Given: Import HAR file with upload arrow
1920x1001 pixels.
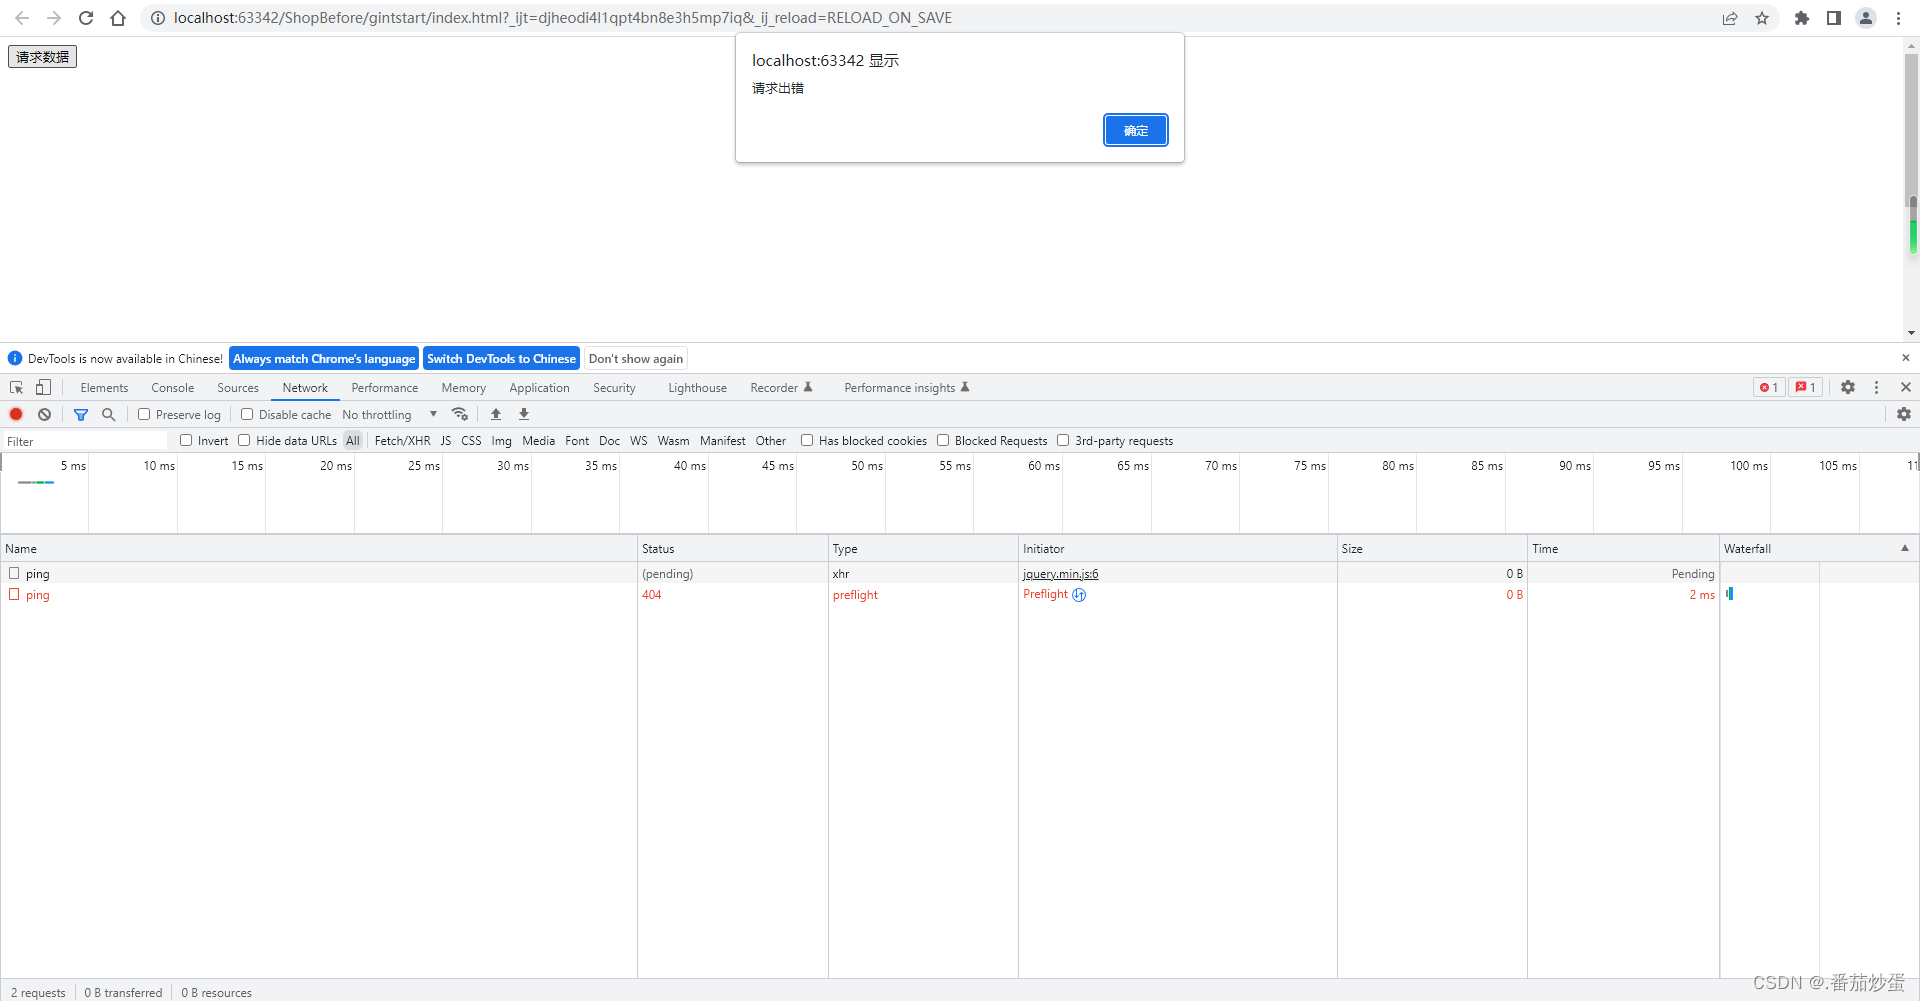Looking at the screenshot, I should point(496,414).
